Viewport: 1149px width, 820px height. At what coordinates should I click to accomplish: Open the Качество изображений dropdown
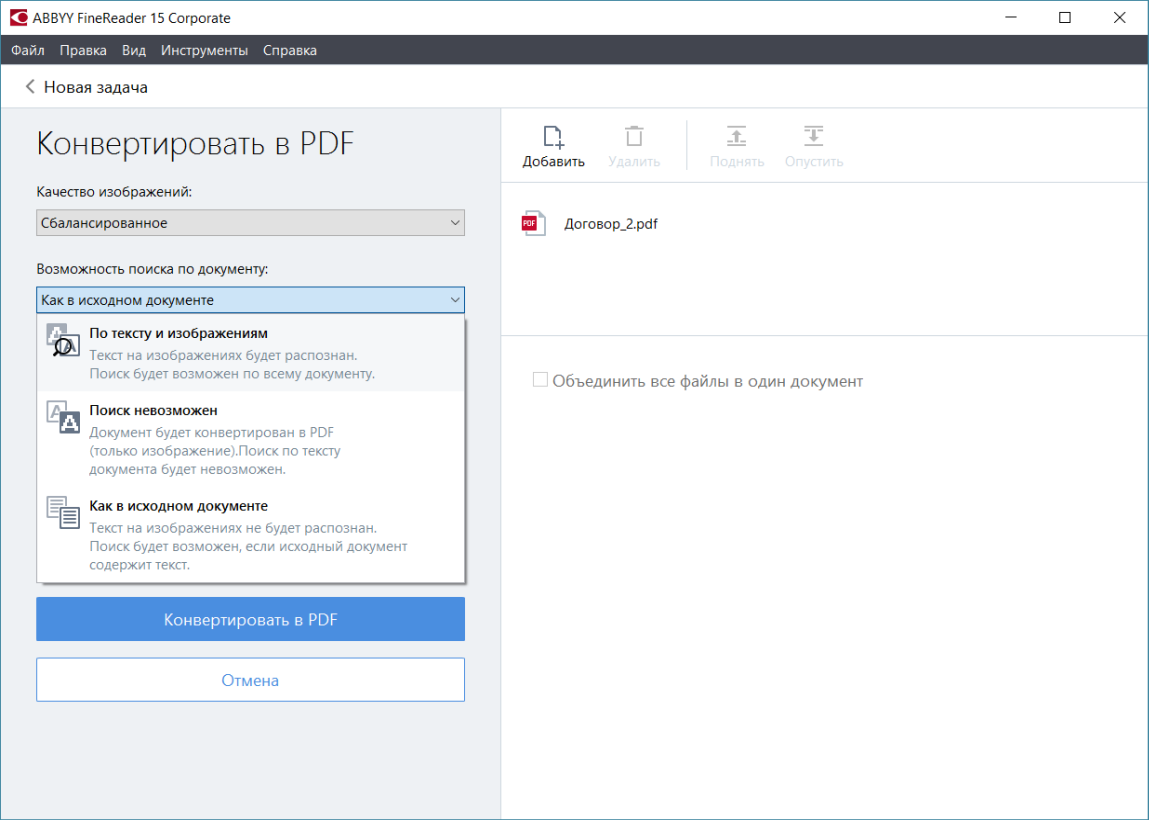point(250,223)
